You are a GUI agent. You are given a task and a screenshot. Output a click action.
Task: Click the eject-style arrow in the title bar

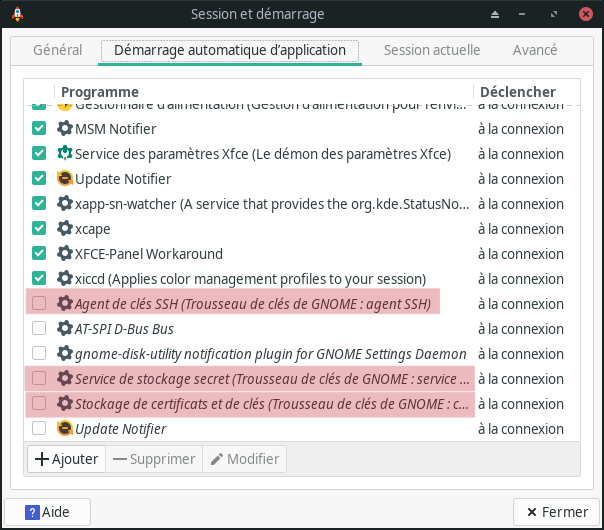(x=495, y=15)
